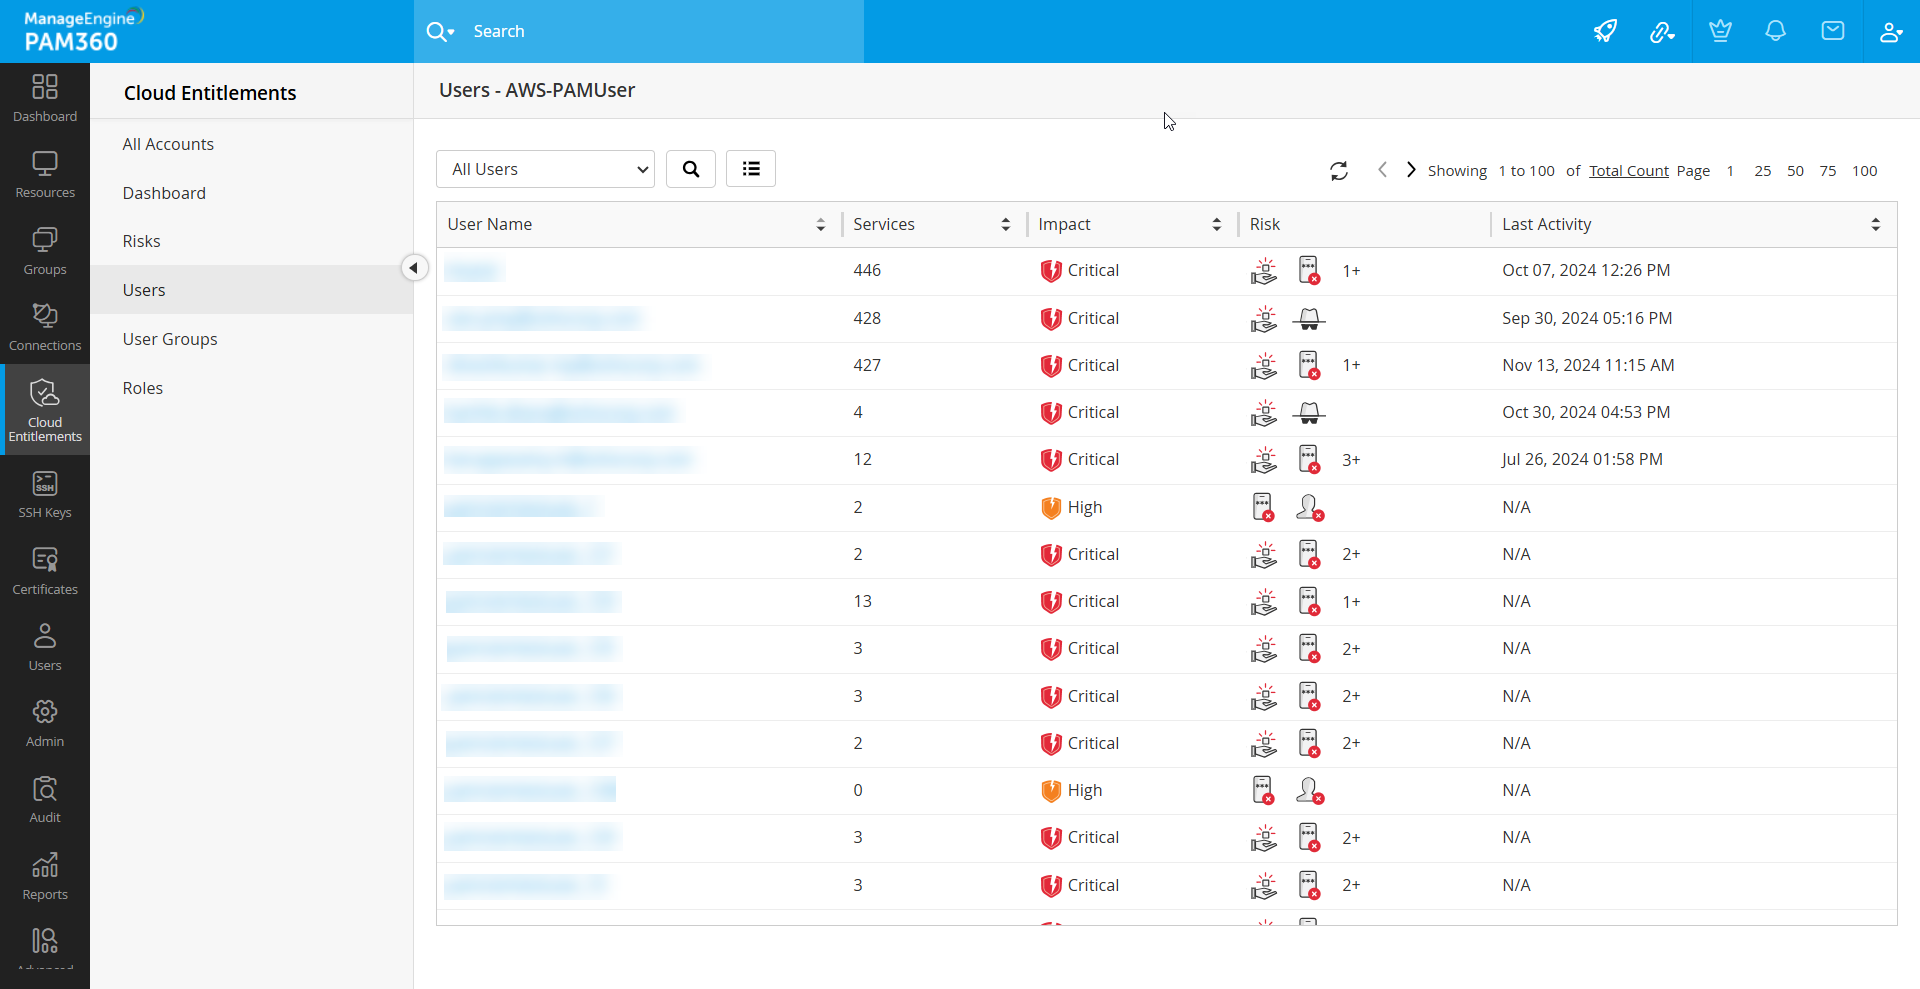This screenshot has width=1920, height=989.
Task: Click the 3+ risk count
Action: pos(1351,460)
